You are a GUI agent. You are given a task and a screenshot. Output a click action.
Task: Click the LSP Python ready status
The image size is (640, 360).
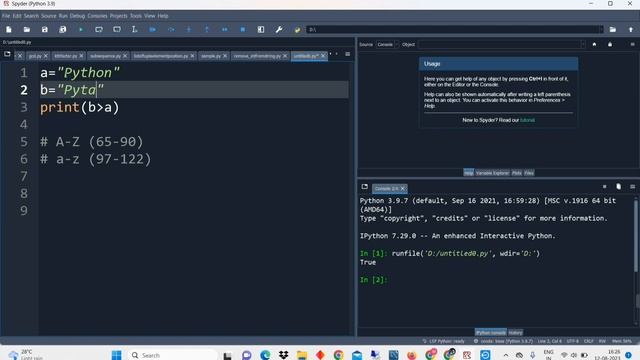(x=443, y=341)
